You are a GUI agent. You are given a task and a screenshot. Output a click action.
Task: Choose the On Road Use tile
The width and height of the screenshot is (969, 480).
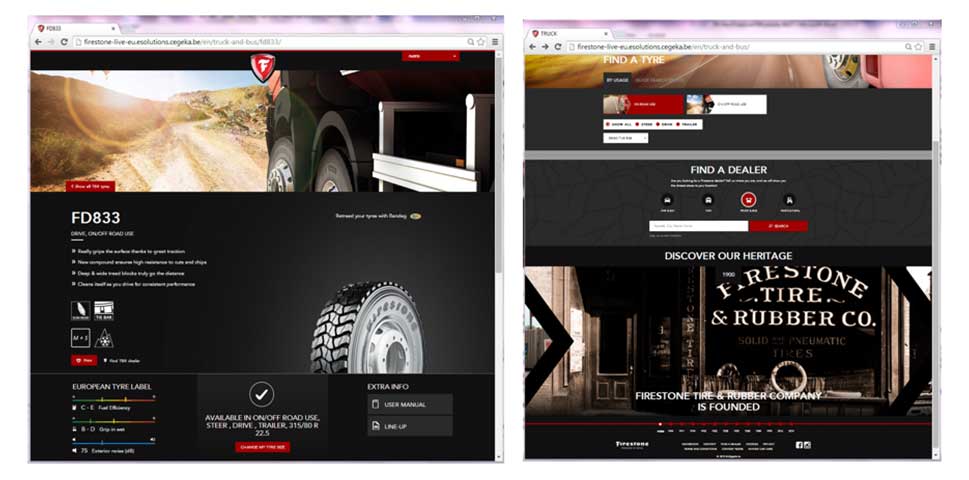tap(643, 104)
